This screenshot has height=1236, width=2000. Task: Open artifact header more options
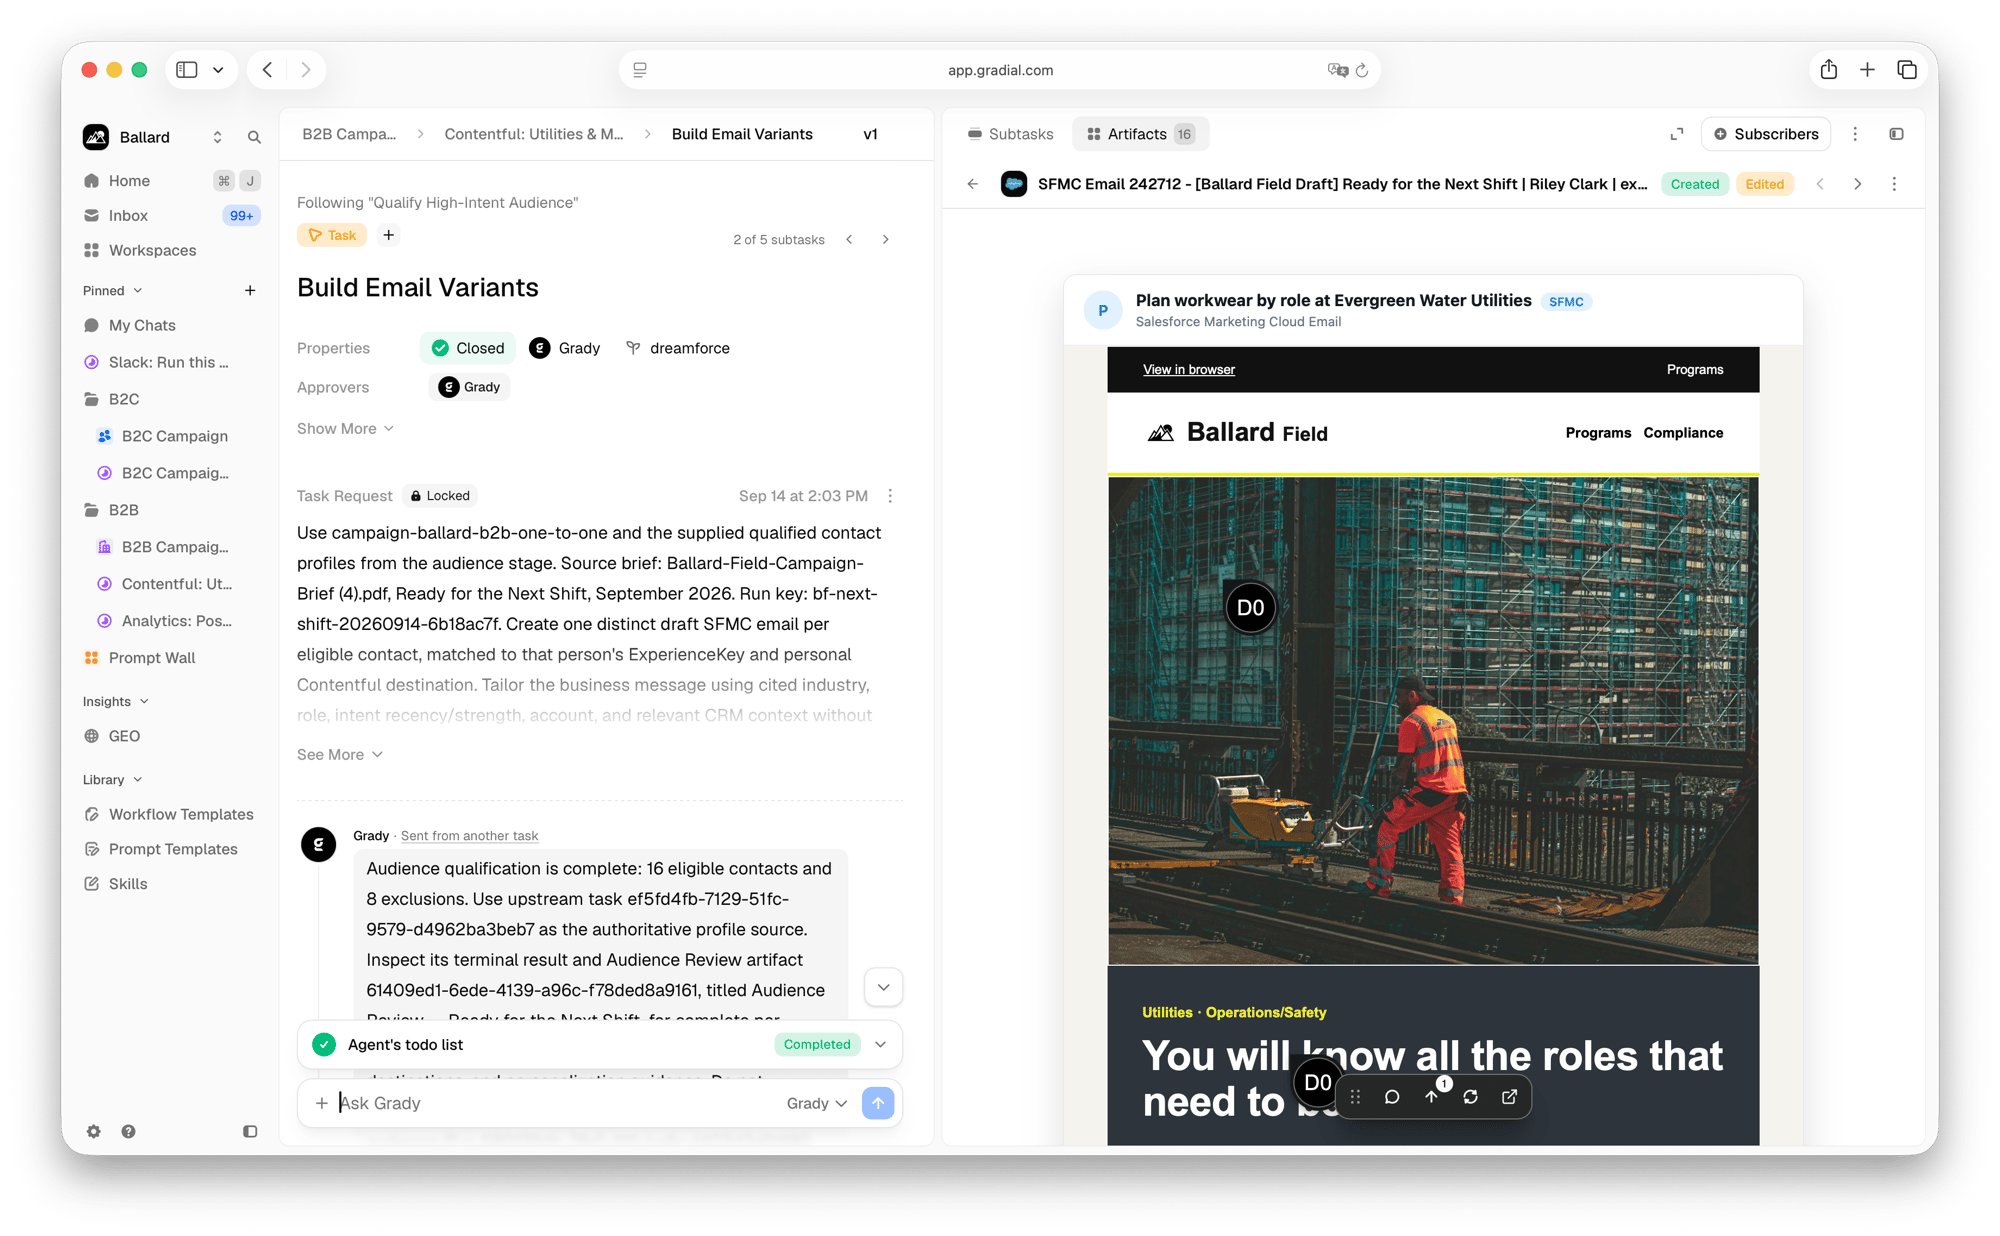1893,184
